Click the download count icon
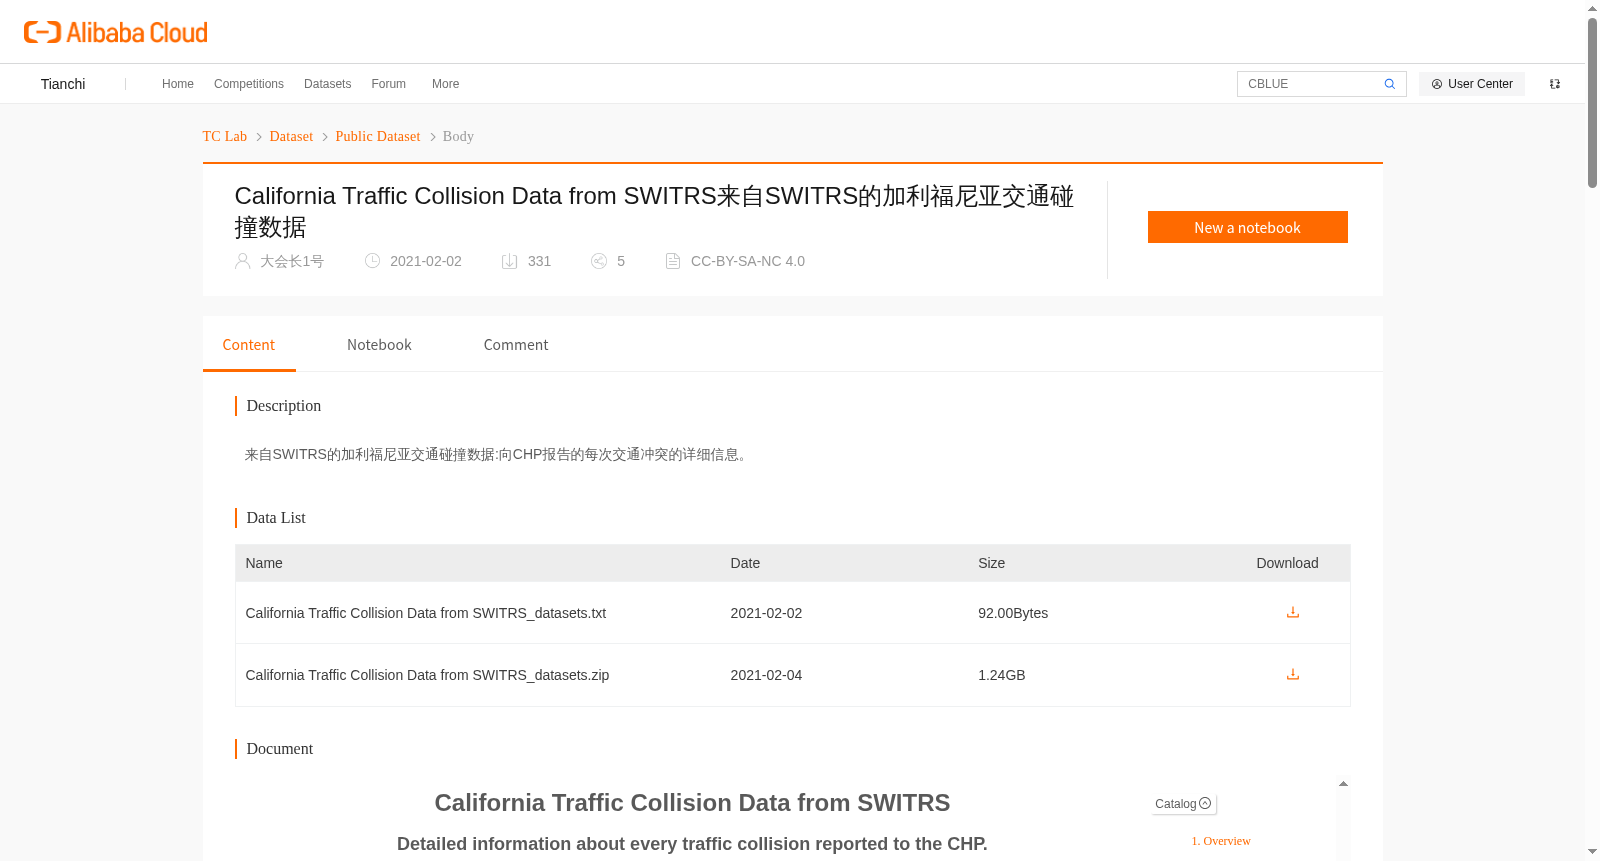Viewport: 1600px width, 861px height. (x=509, y=261)
